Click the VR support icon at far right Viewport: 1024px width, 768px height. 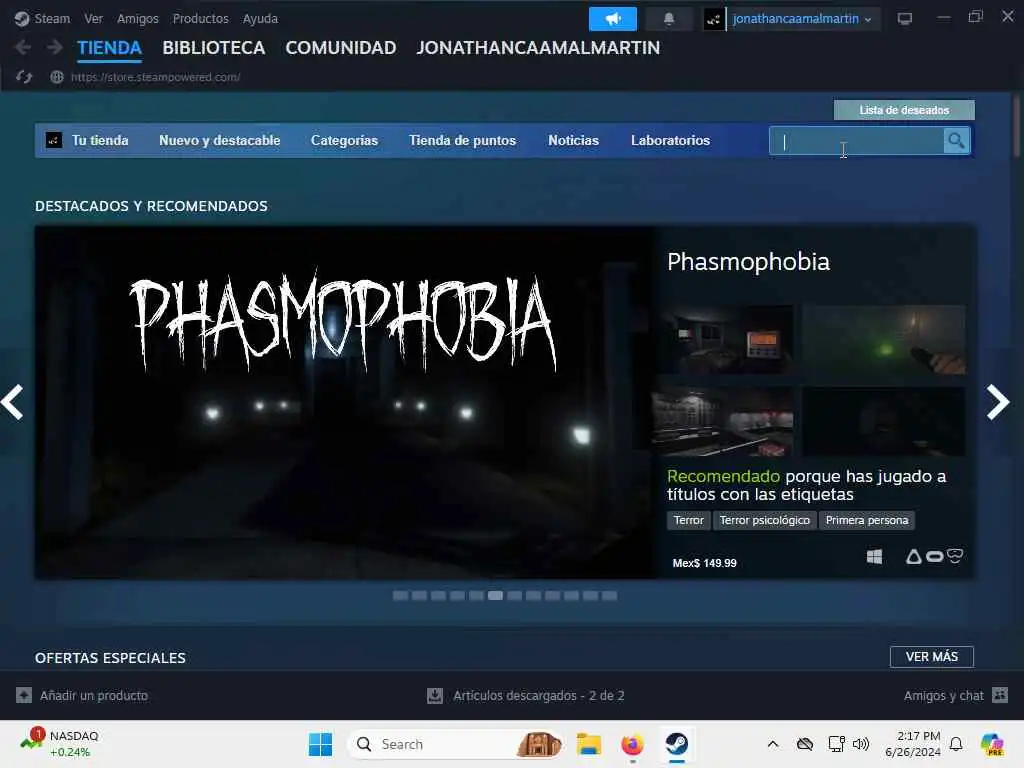tap(955, 556)
